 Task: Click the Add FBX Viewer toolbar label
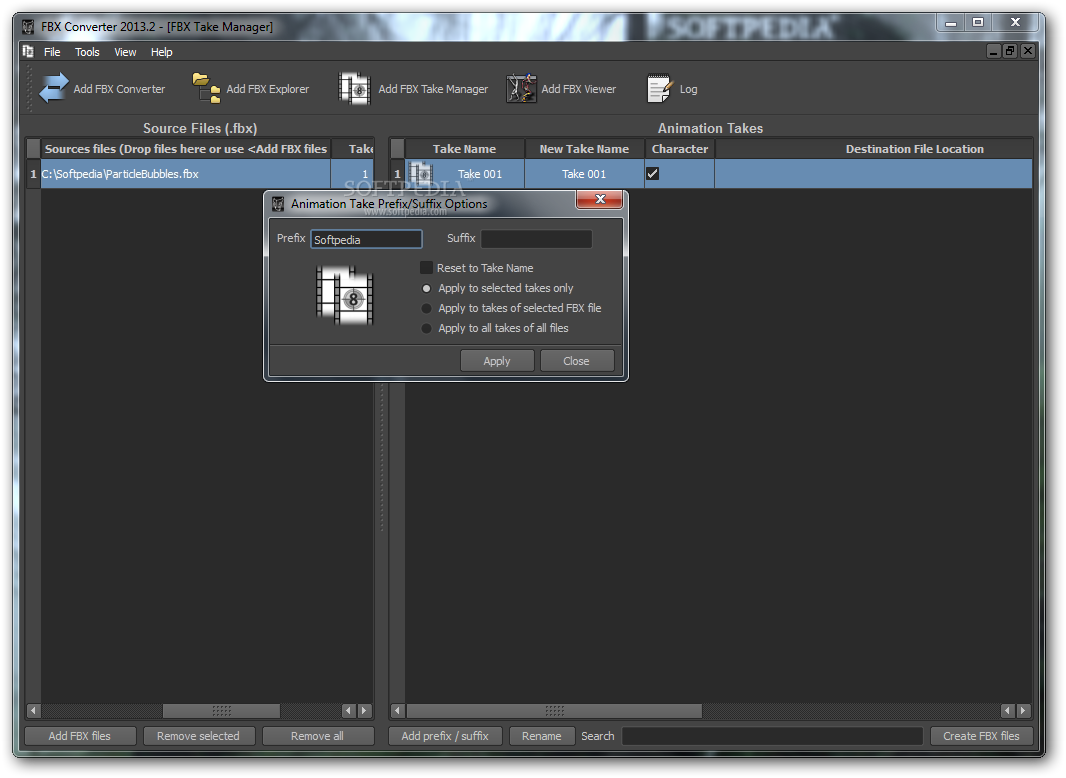(x=579, y=89)
